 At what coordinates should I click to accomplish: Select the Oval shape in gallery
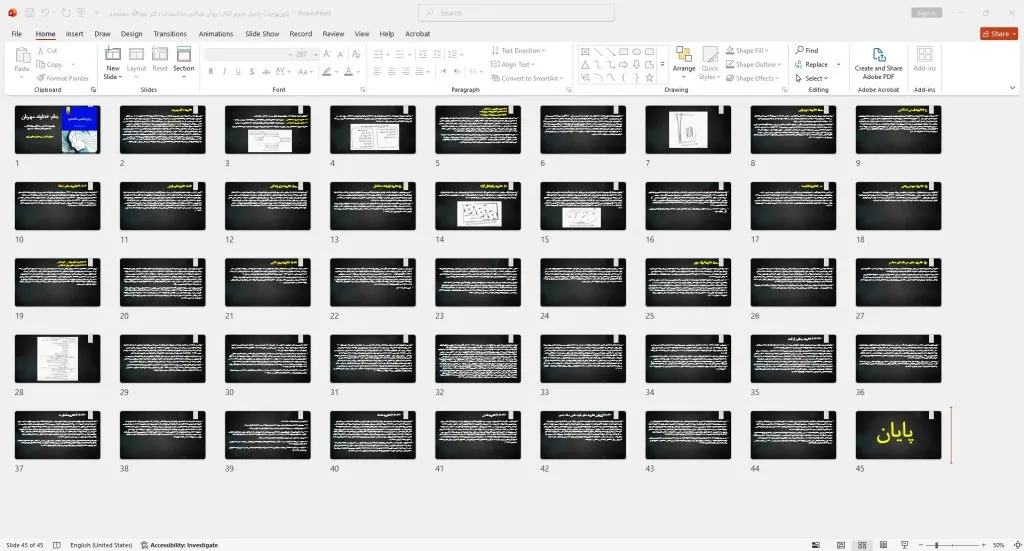coord(636,52)
